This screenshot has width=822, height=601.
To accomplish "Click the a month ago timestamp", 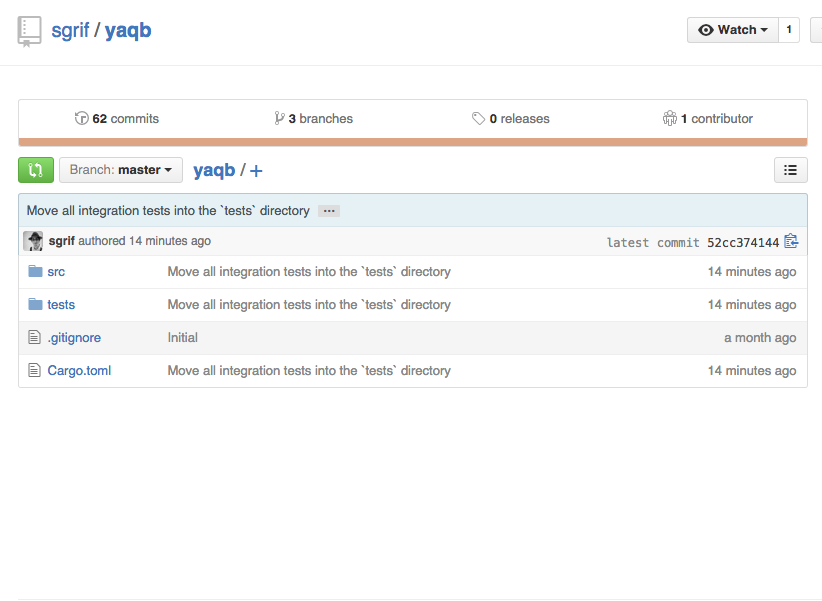I will click(760, 338).
